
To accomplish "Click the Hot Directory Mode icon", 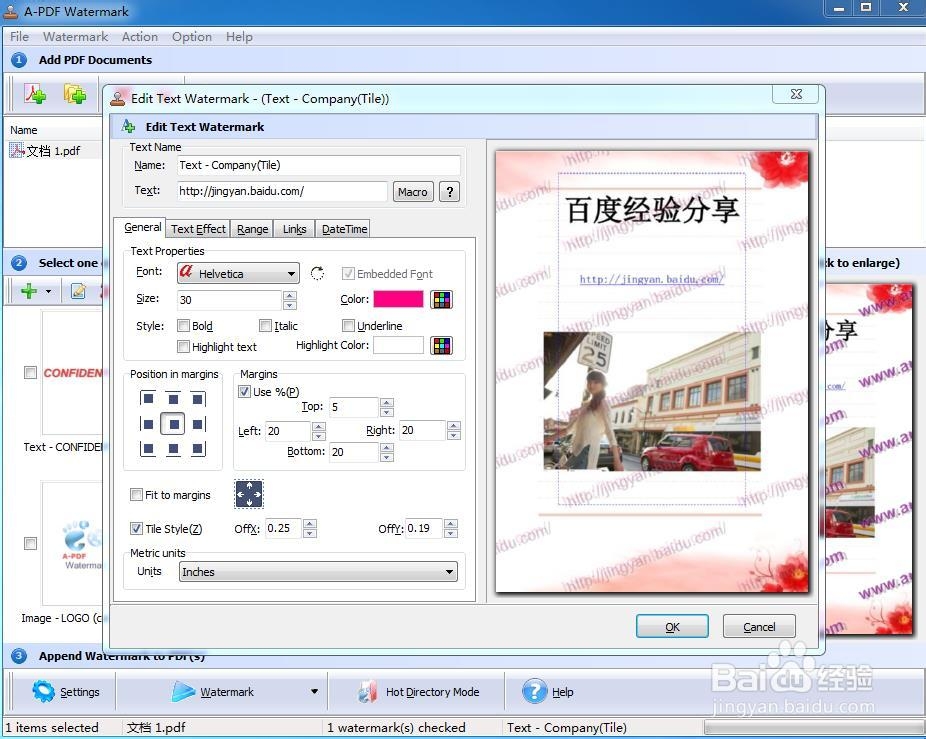I will point(367,691).
